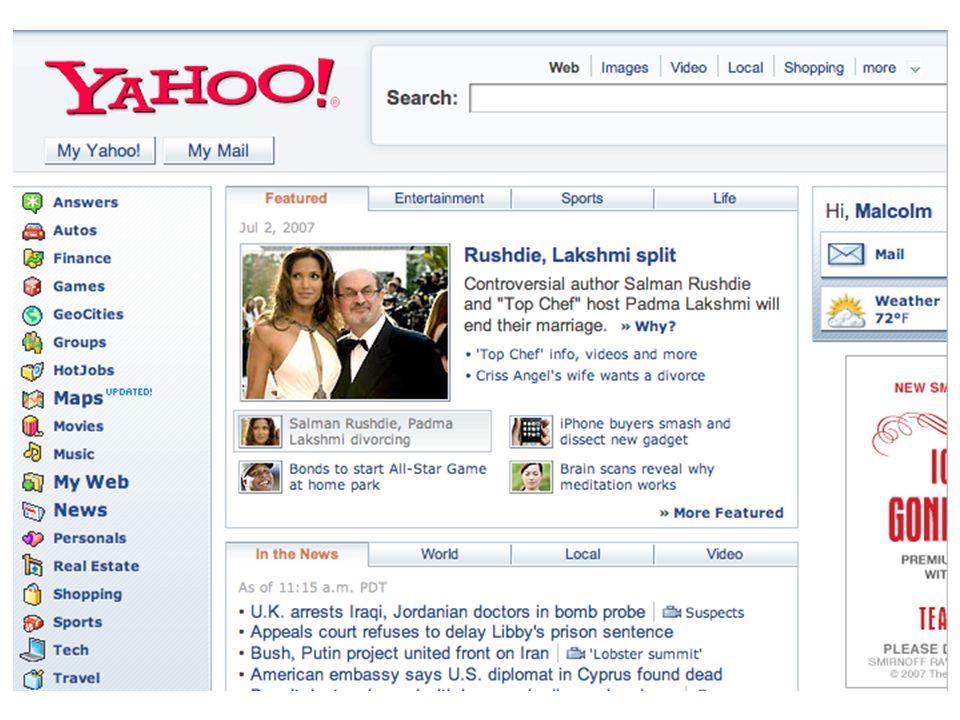
Task: Click the Weather sun and cloud icon
Action: 846,310
